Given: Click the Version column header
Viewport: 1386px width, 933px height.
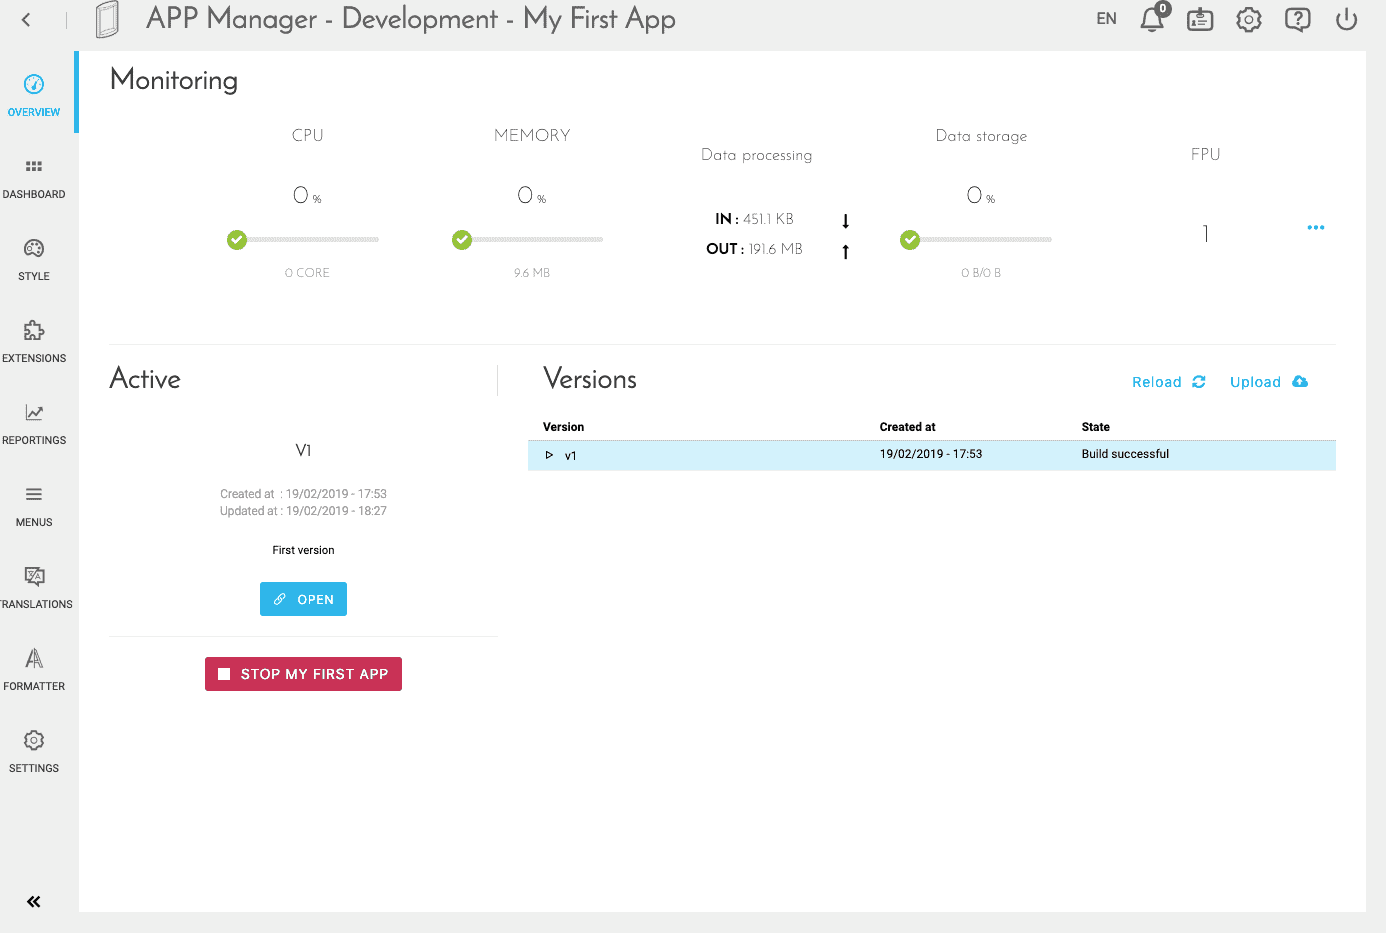Looking at the screenshot, I should point(563,427).
